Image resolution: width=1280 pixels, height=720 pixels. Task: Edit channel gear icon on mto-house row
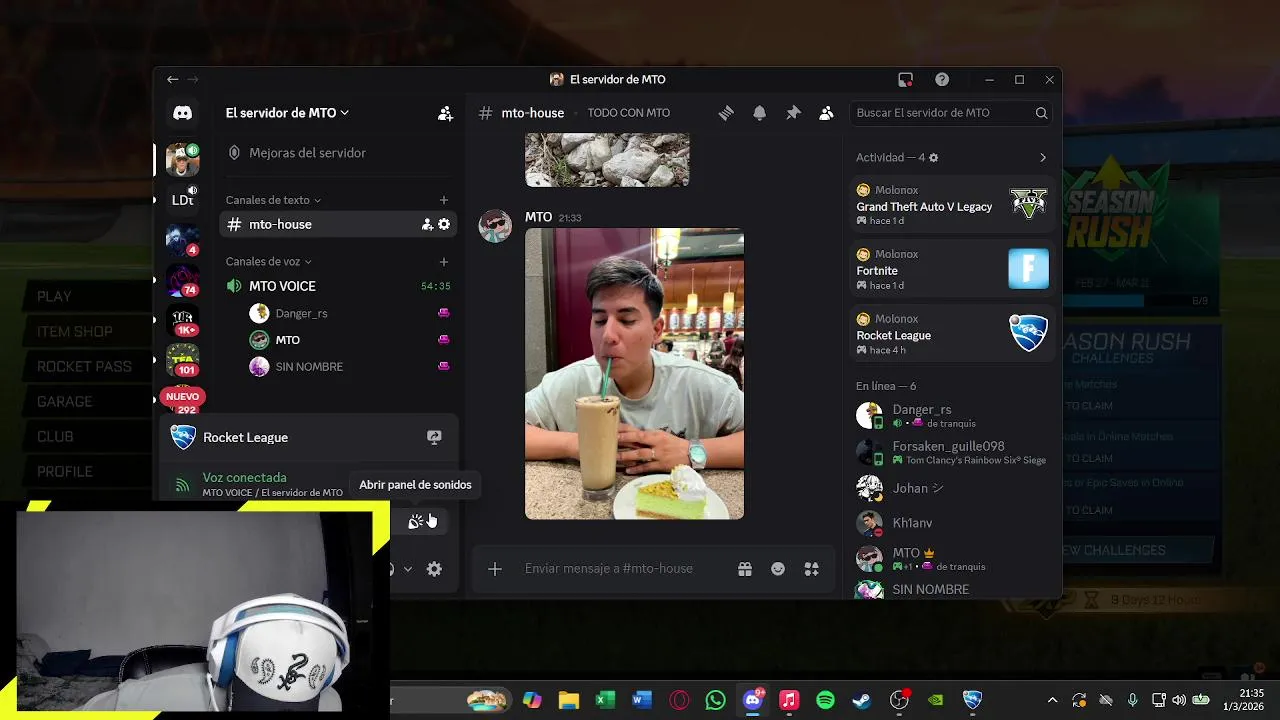[444, 225]
